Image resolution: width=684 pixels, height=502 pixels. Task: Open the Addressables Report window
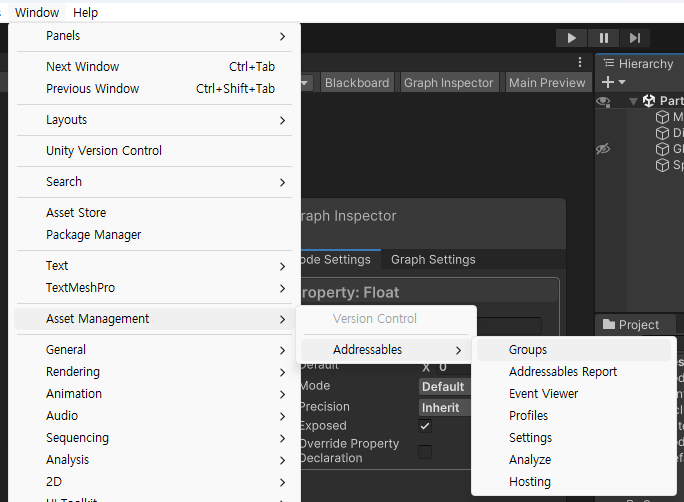574,372
